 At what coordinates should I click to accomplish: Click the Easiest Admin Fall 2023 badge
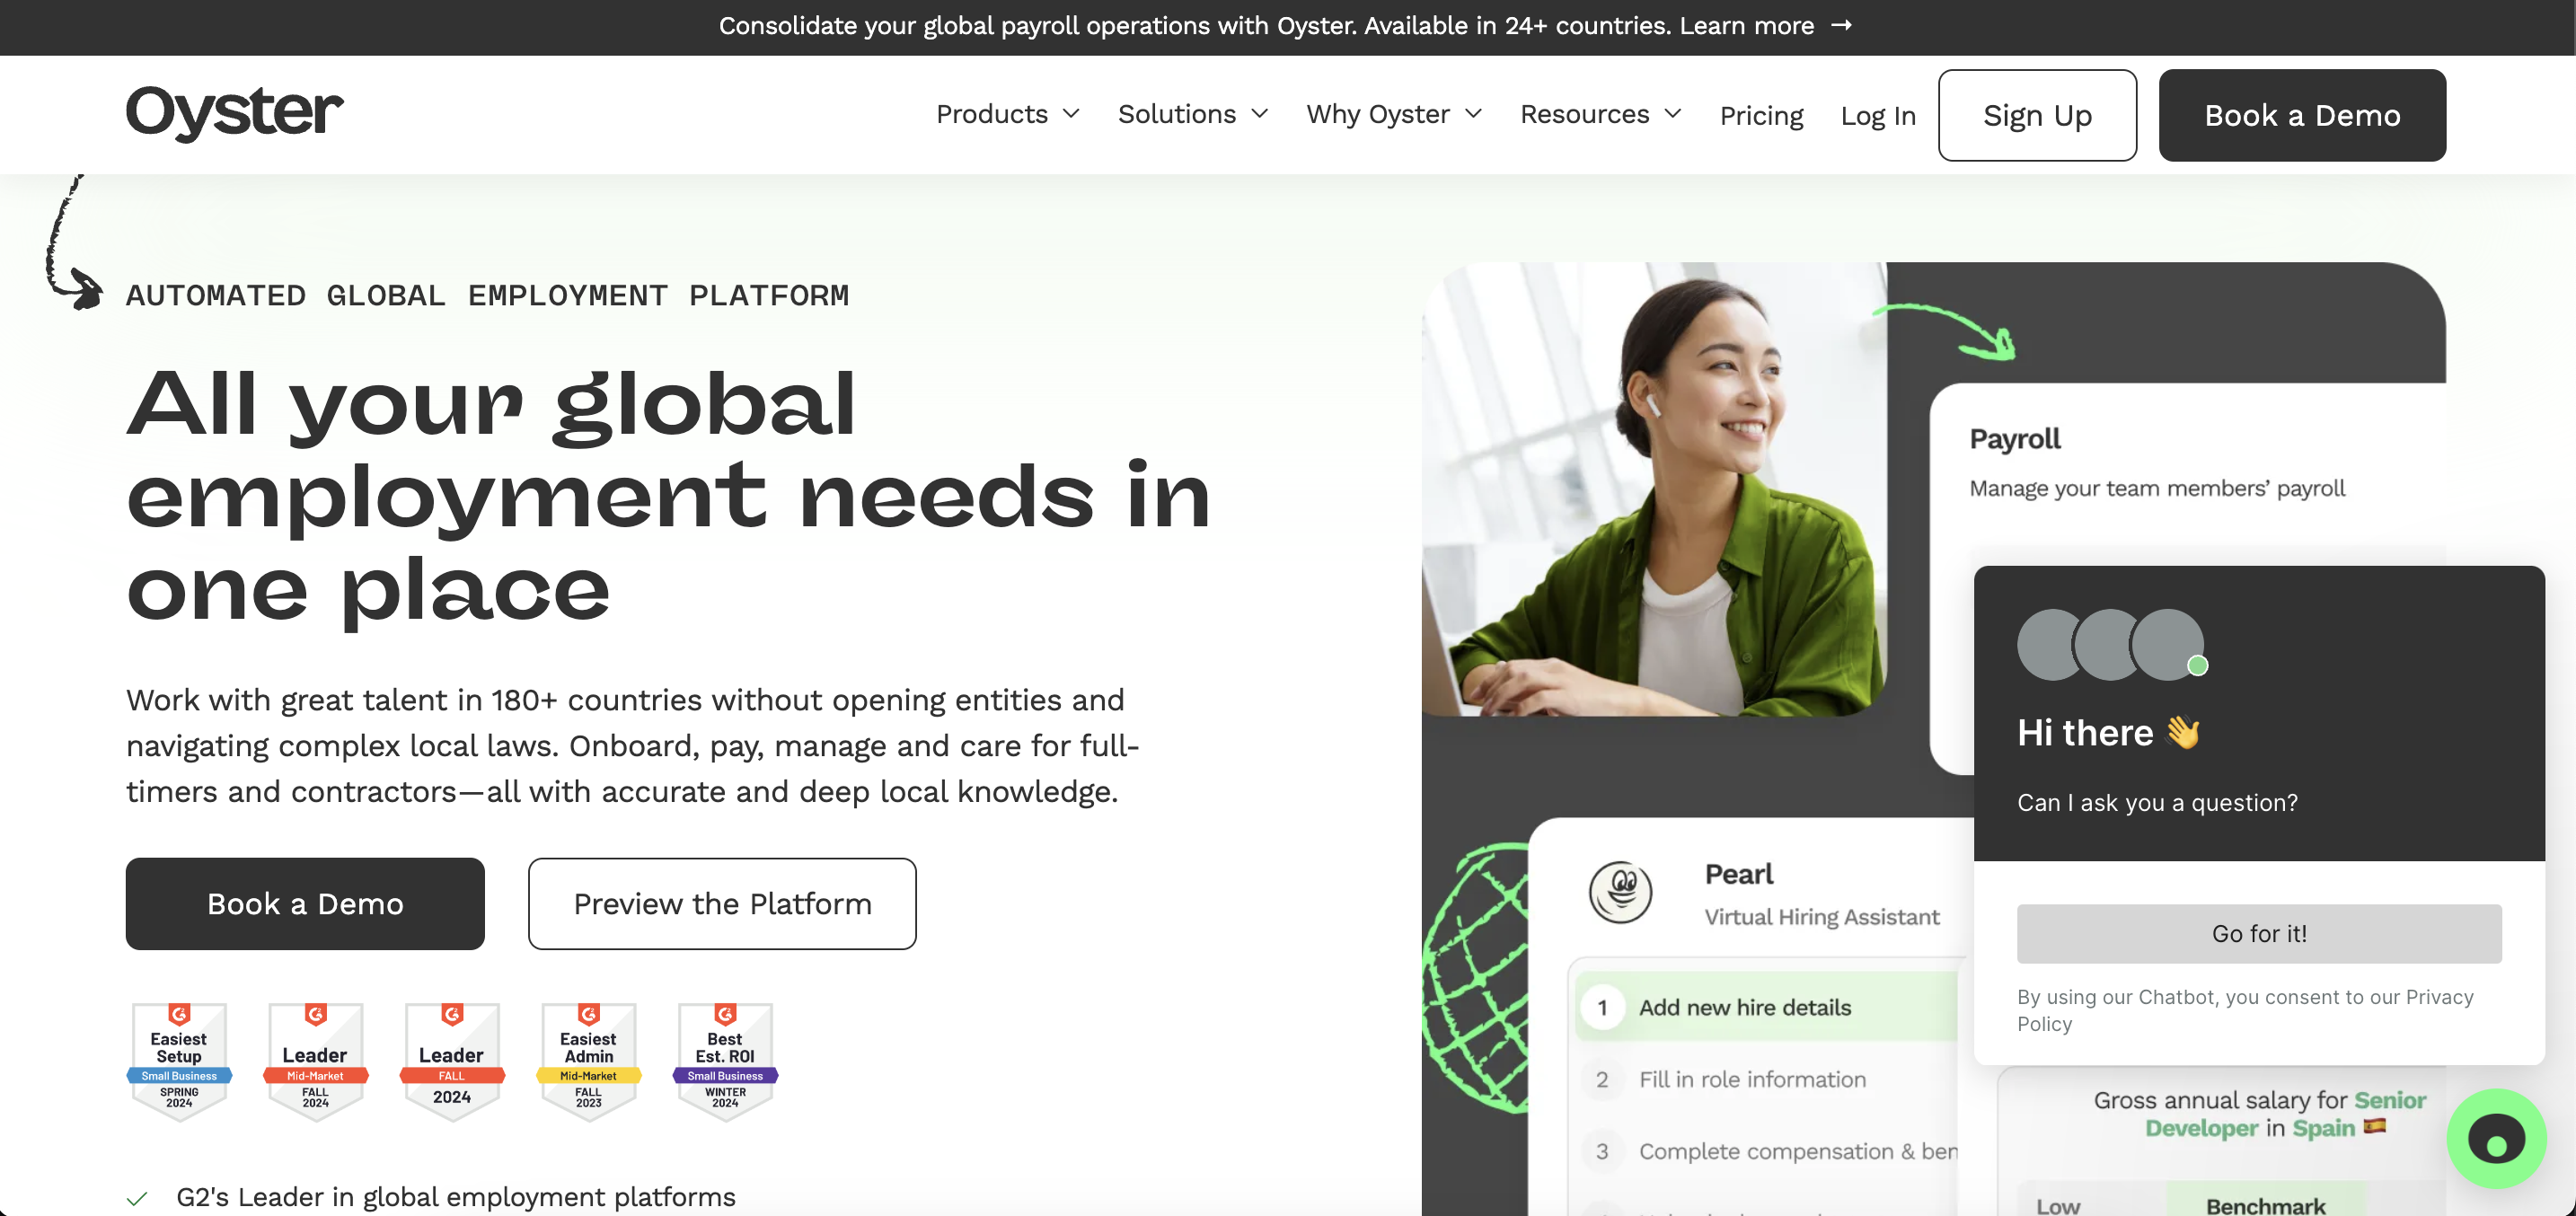pyautogui.click(x=589, y=1061)
